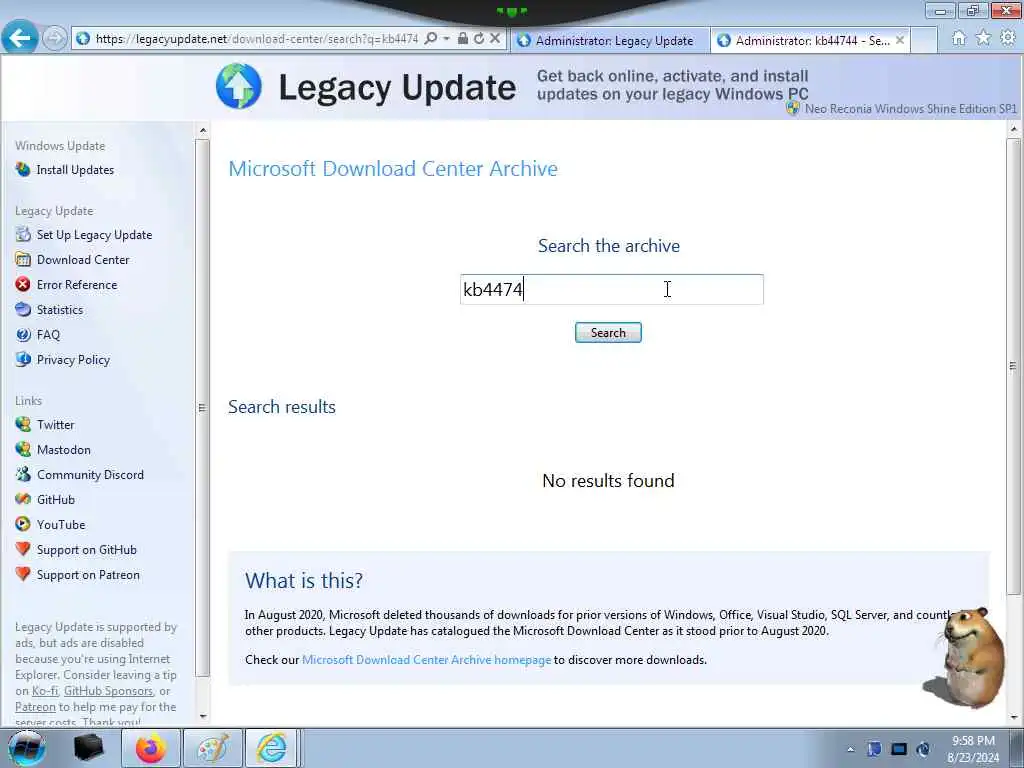Open the YouTube link
The width and height of the screenshot is (1024, 768).
coord(61,524)
